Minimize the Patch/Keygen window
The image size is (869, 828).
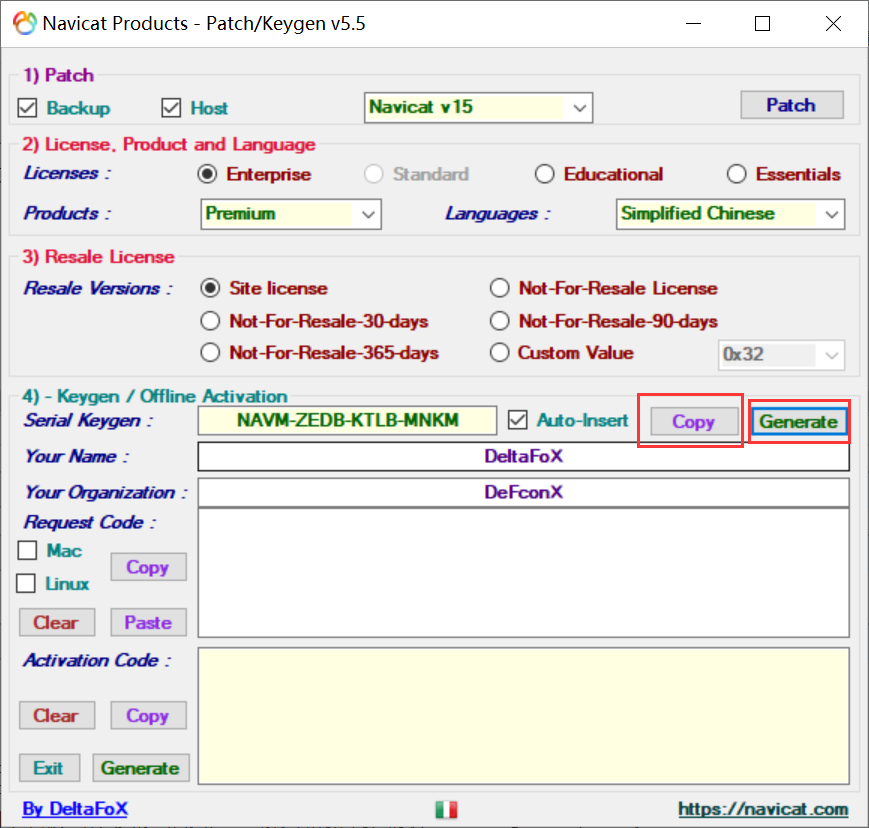693,24
